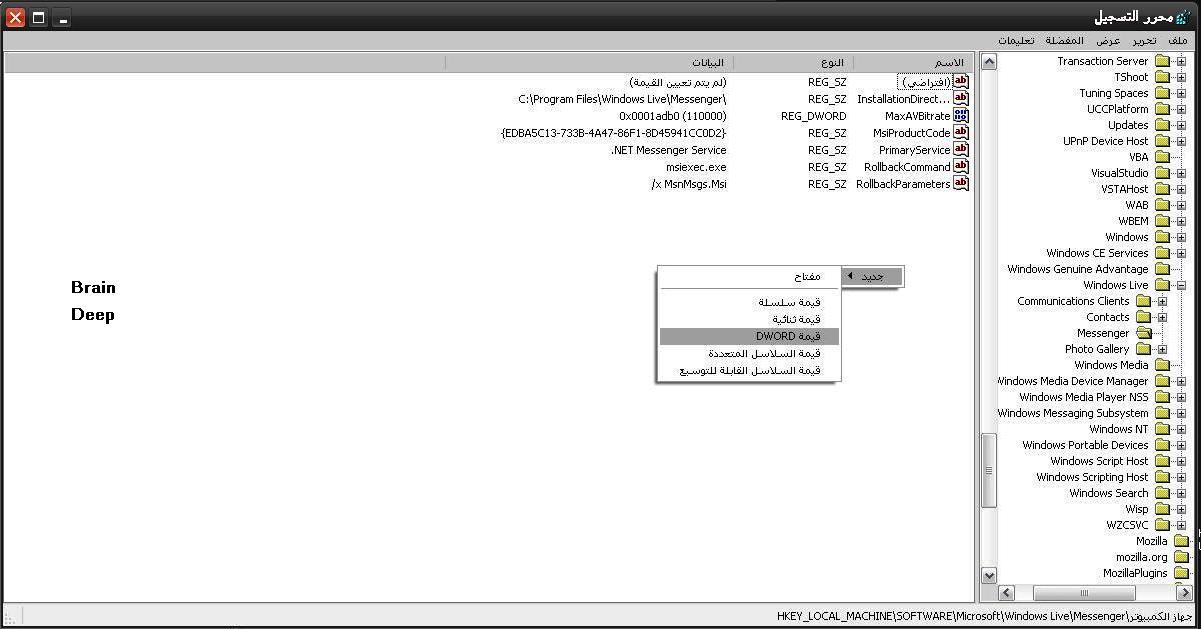Click the PrimaryService value icon

[961, 150]
